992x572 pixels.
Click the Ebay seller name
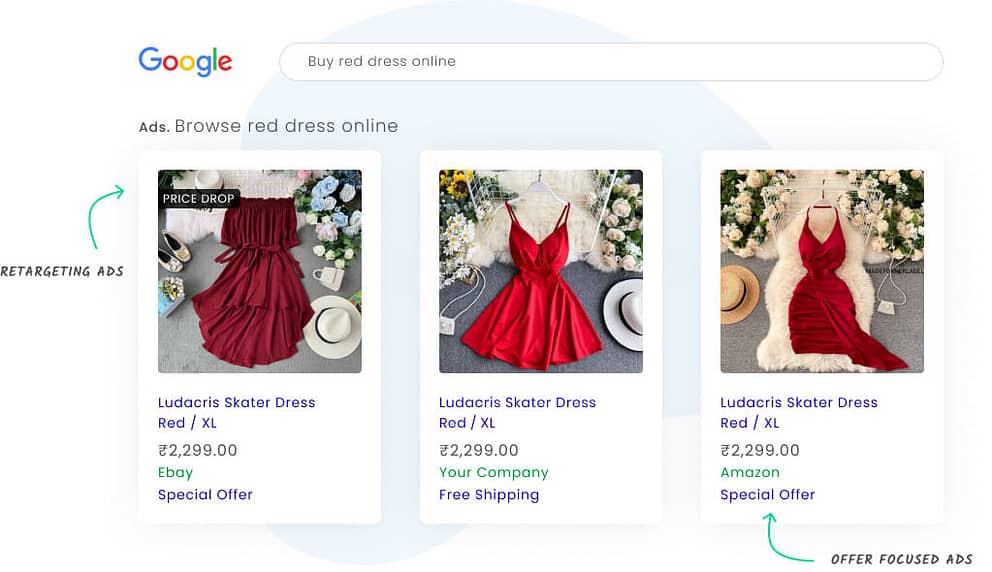[x=176, y=473]
